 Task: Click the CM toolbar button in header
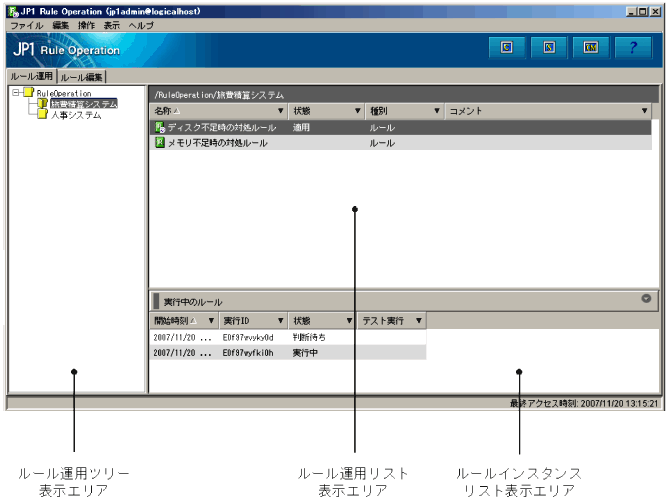[590, 47]
